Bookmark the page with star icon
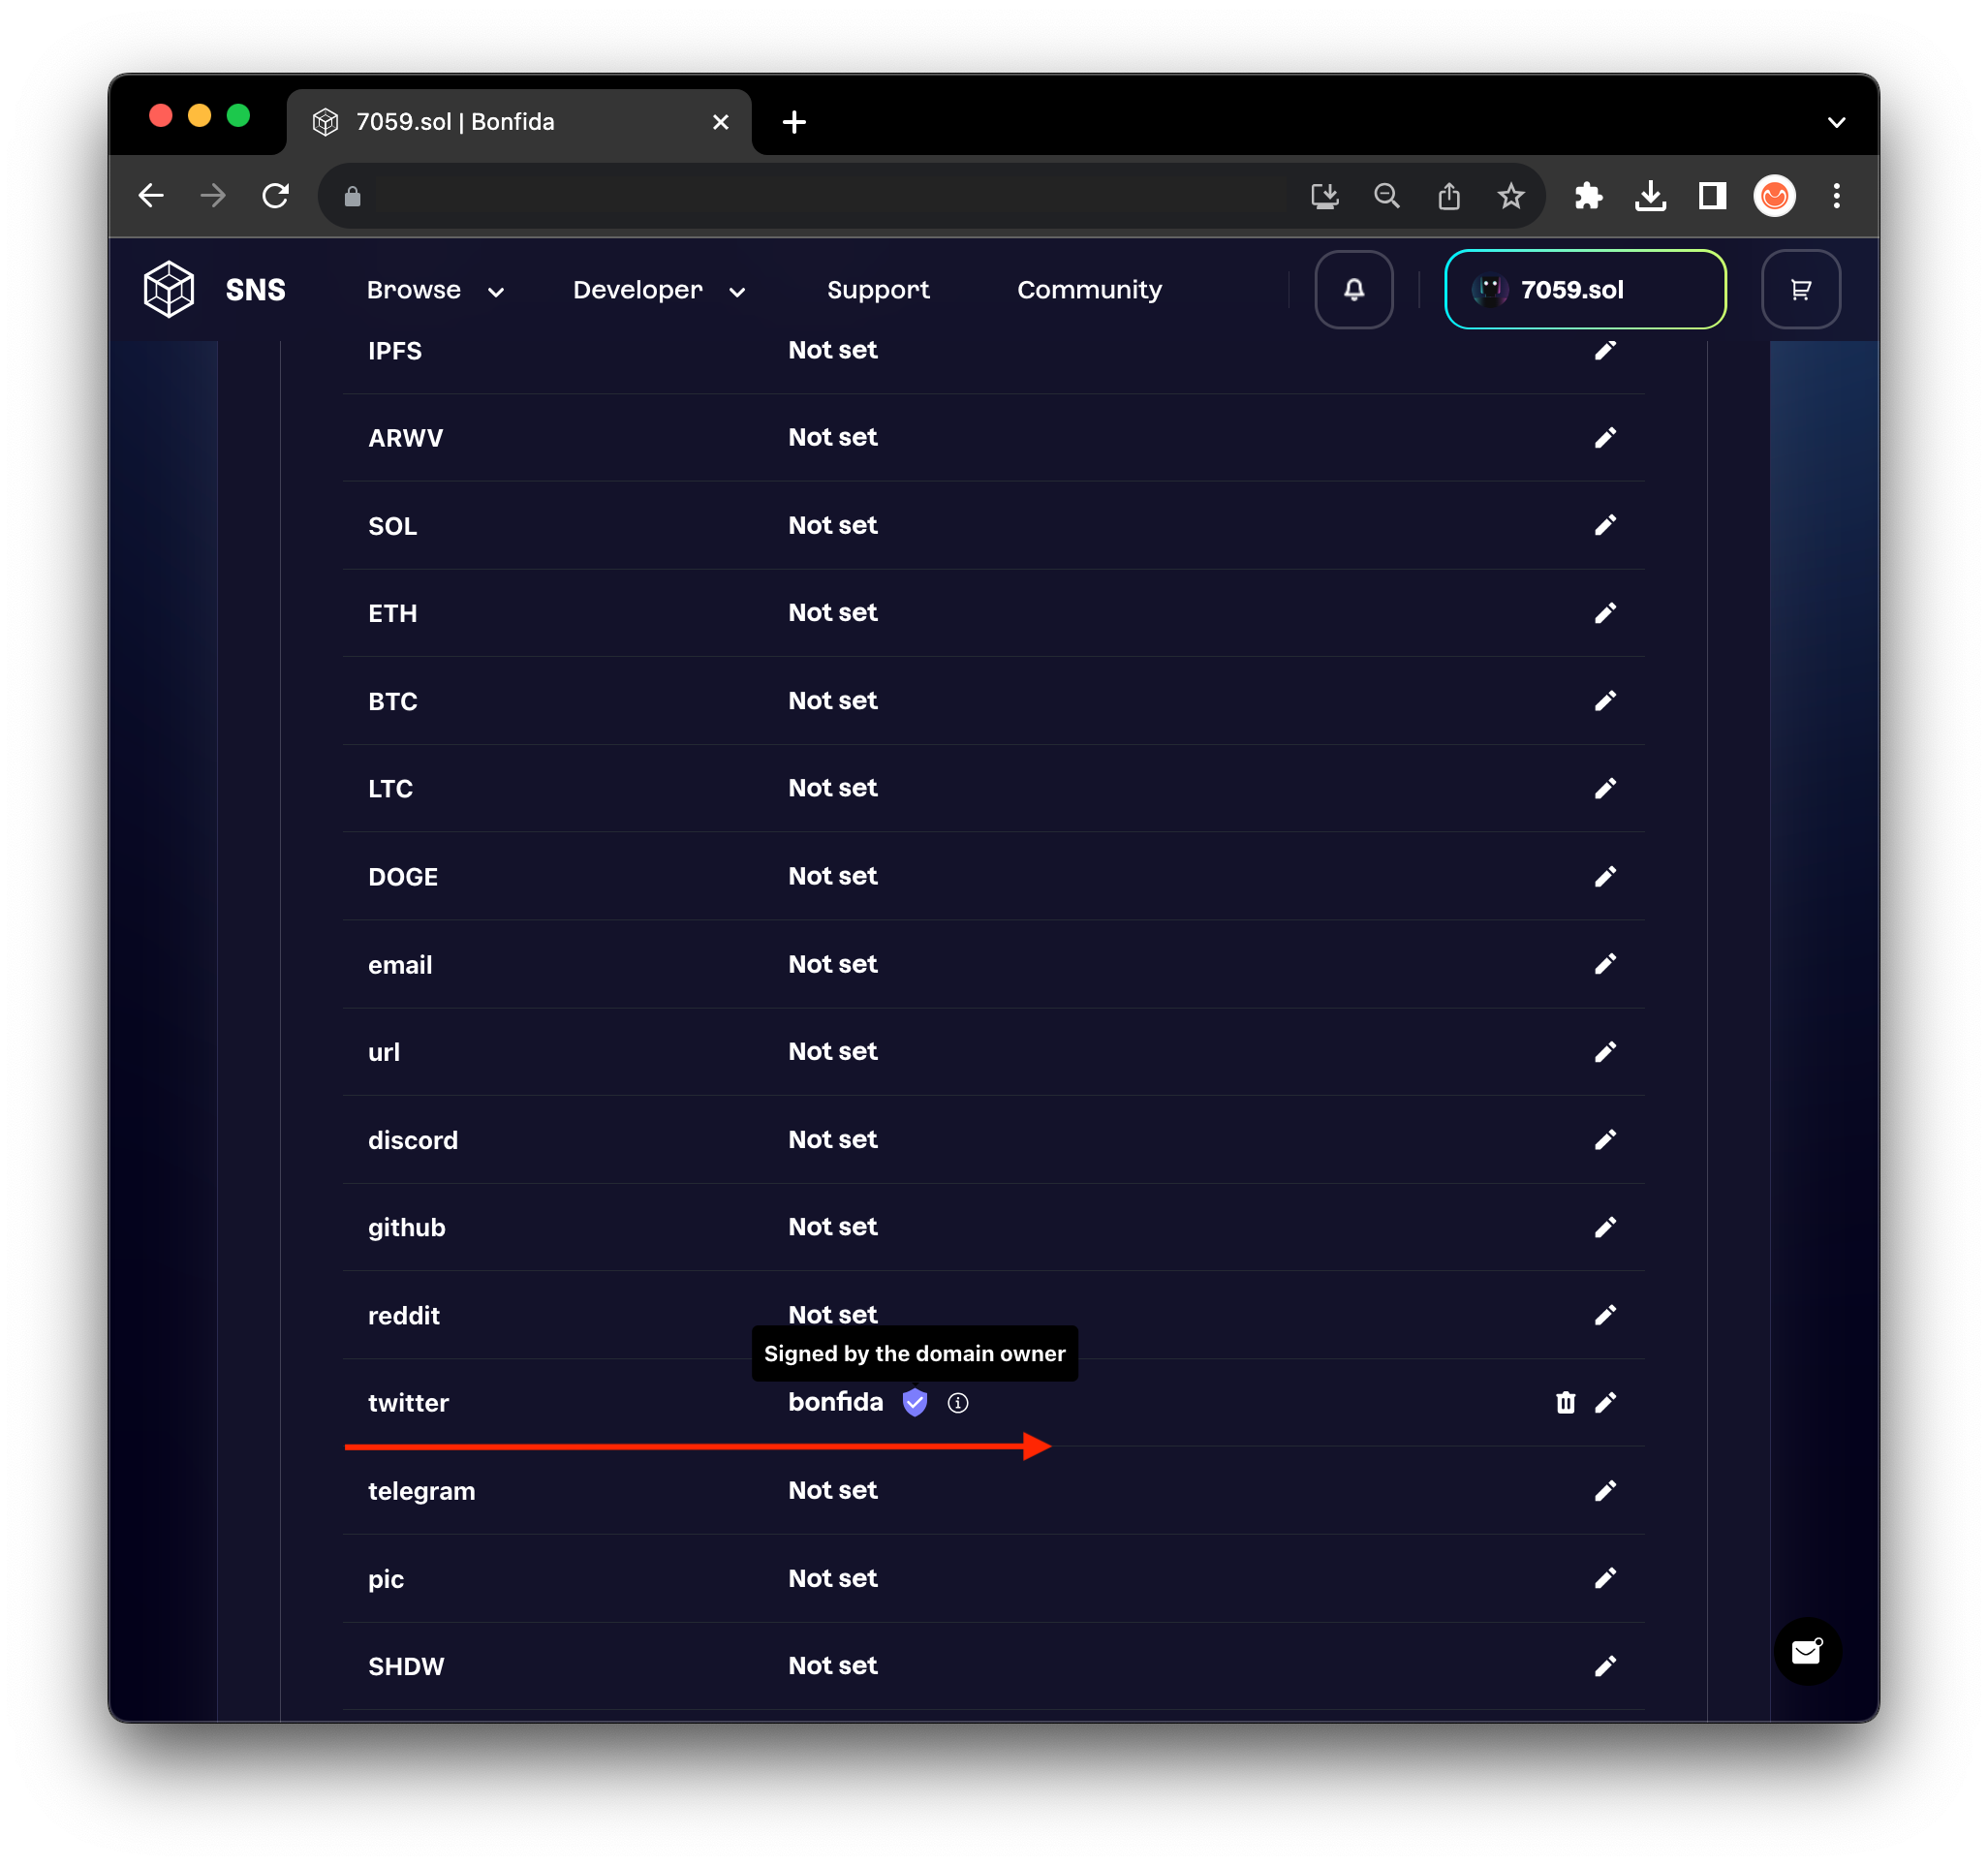1988x1866 pixels. pos(1510,196)
